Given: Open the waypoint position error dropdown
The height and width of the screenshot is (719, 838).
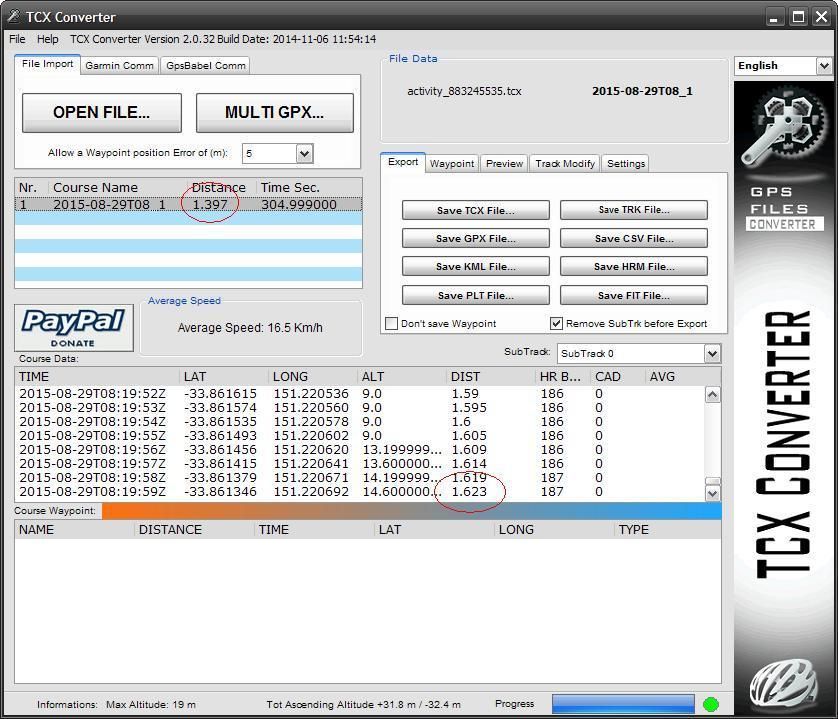Looking at the screenshot, I should coord(304,154).
